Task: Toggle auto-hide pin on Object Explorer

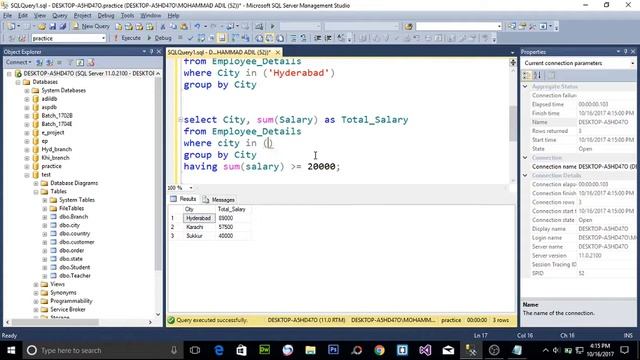Action: [151, 51]
